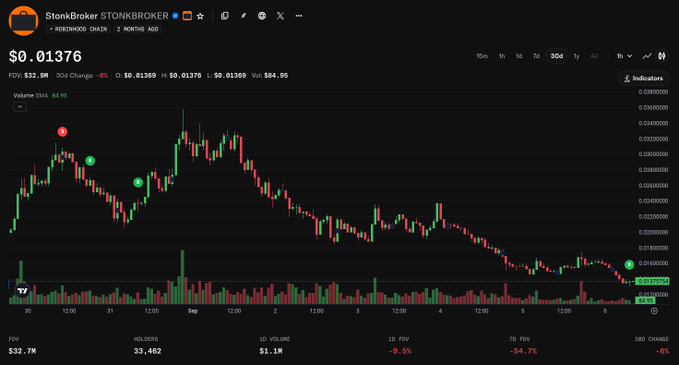
Task: Click the O: $0.01369 open value
Action: coord(136,75)
